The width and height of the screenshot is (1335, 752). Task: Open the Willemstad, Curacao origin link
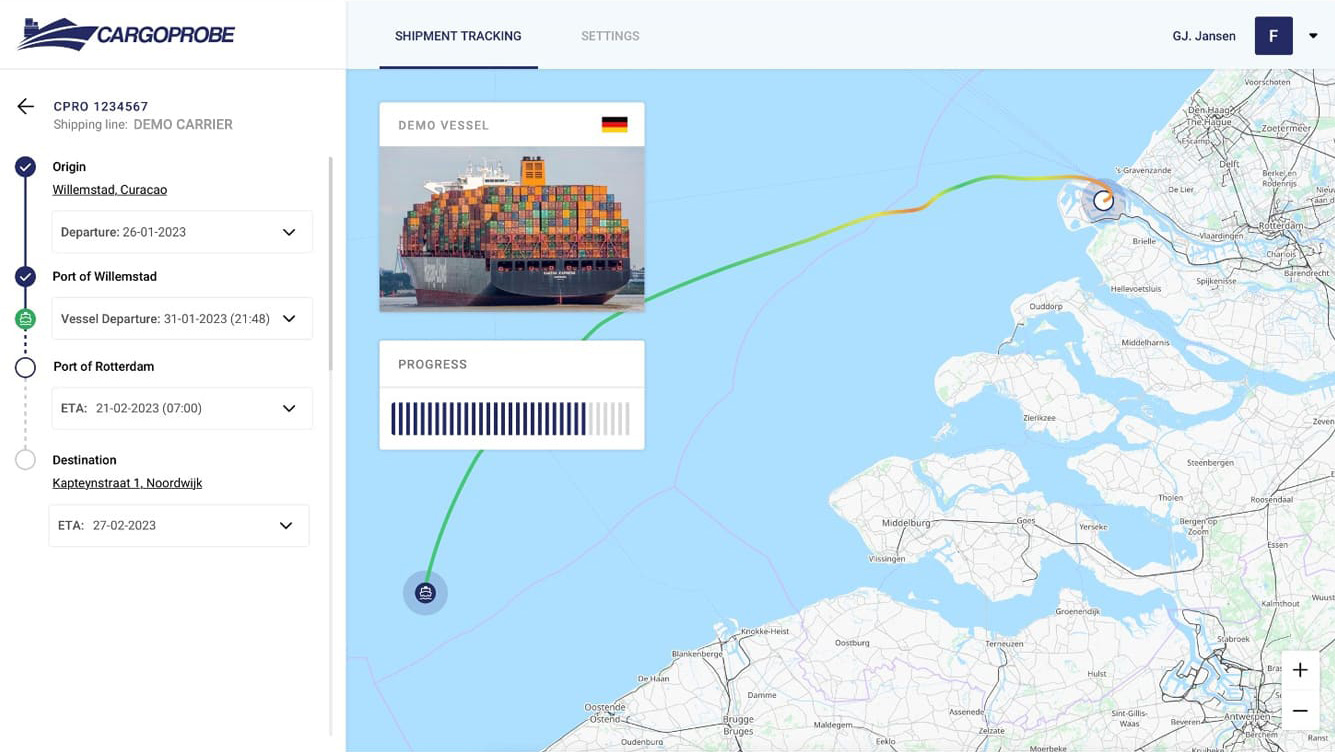(109, 189)
